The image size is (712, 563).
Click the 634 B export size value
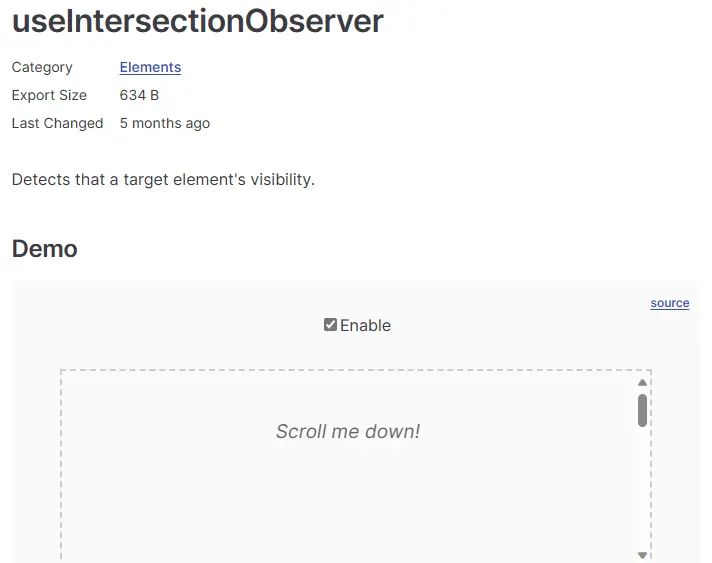(139, 96)
